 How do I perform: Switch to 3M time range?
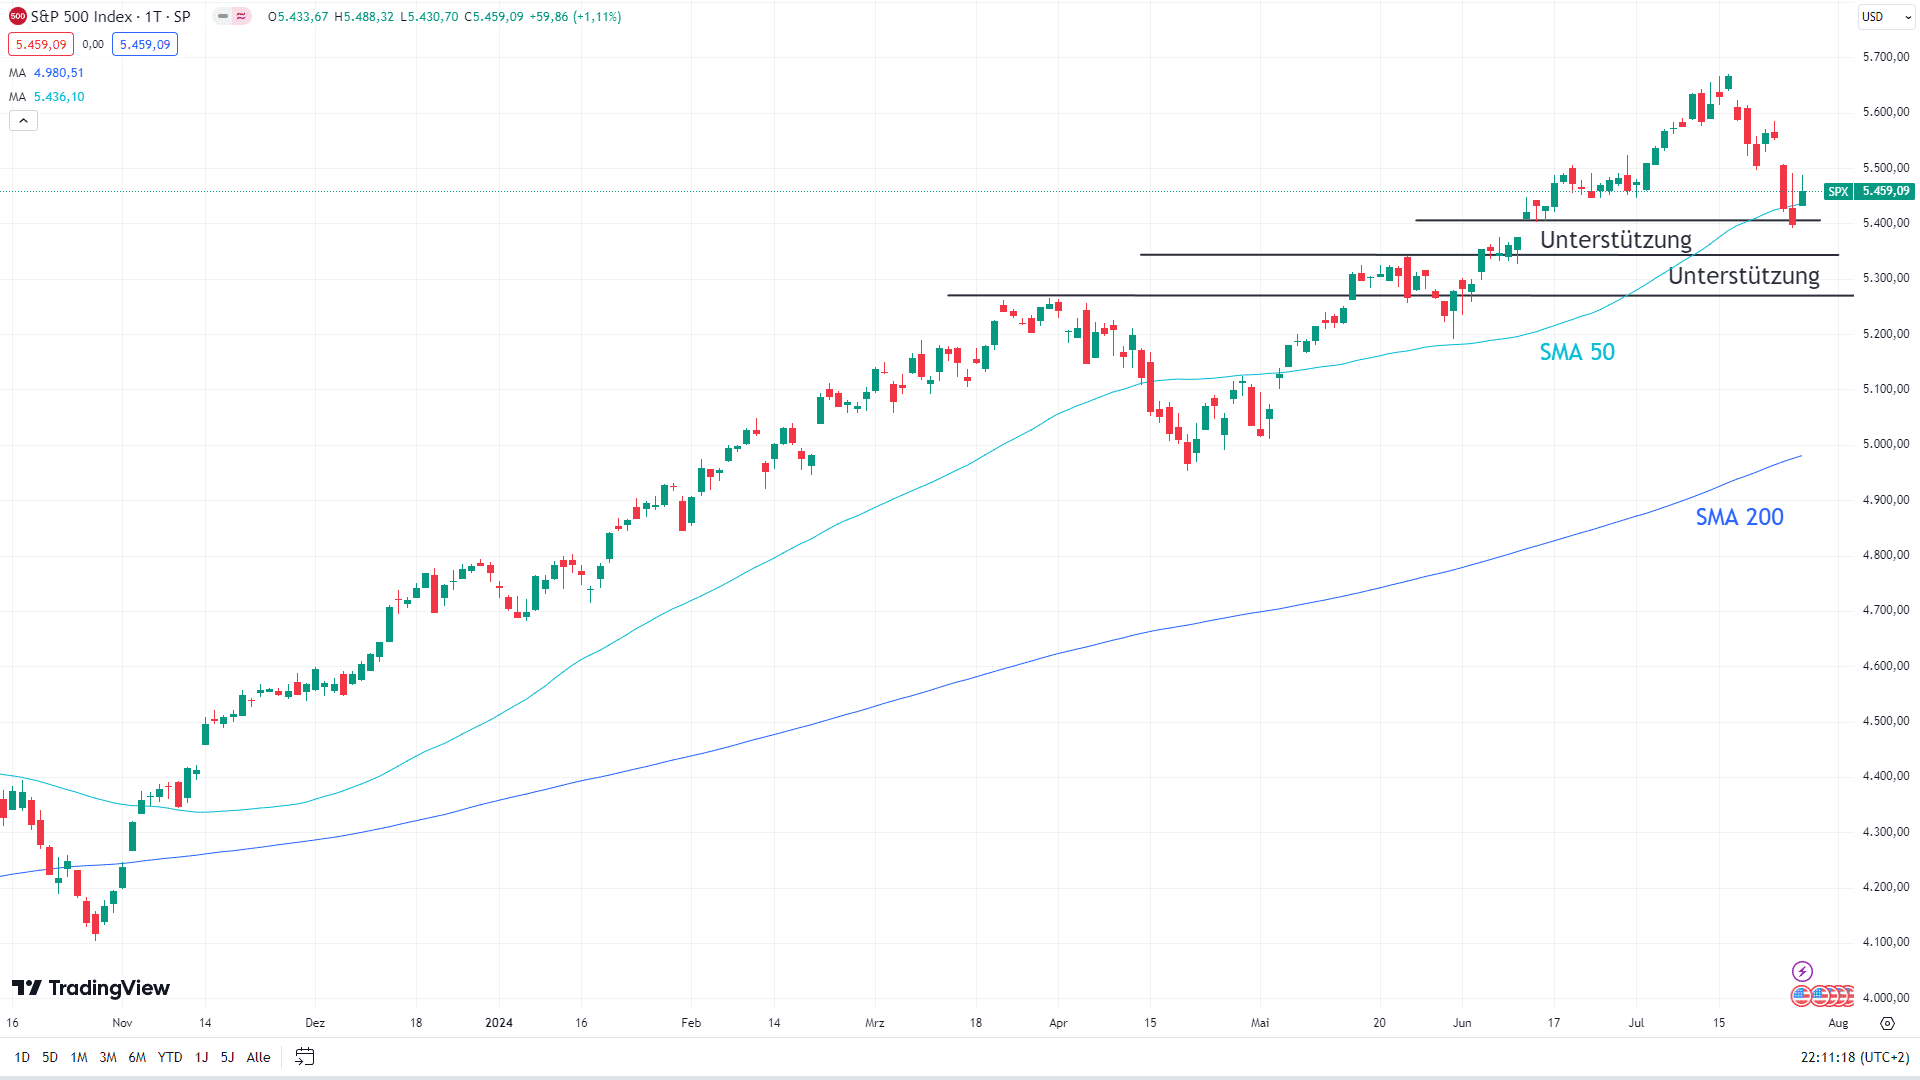point(108,1057)
